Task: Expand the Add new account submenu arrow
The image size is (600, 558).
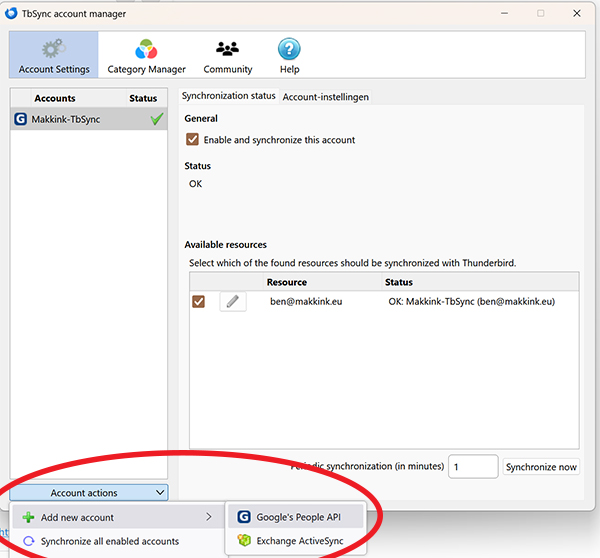Action: [x=209, y=517]
